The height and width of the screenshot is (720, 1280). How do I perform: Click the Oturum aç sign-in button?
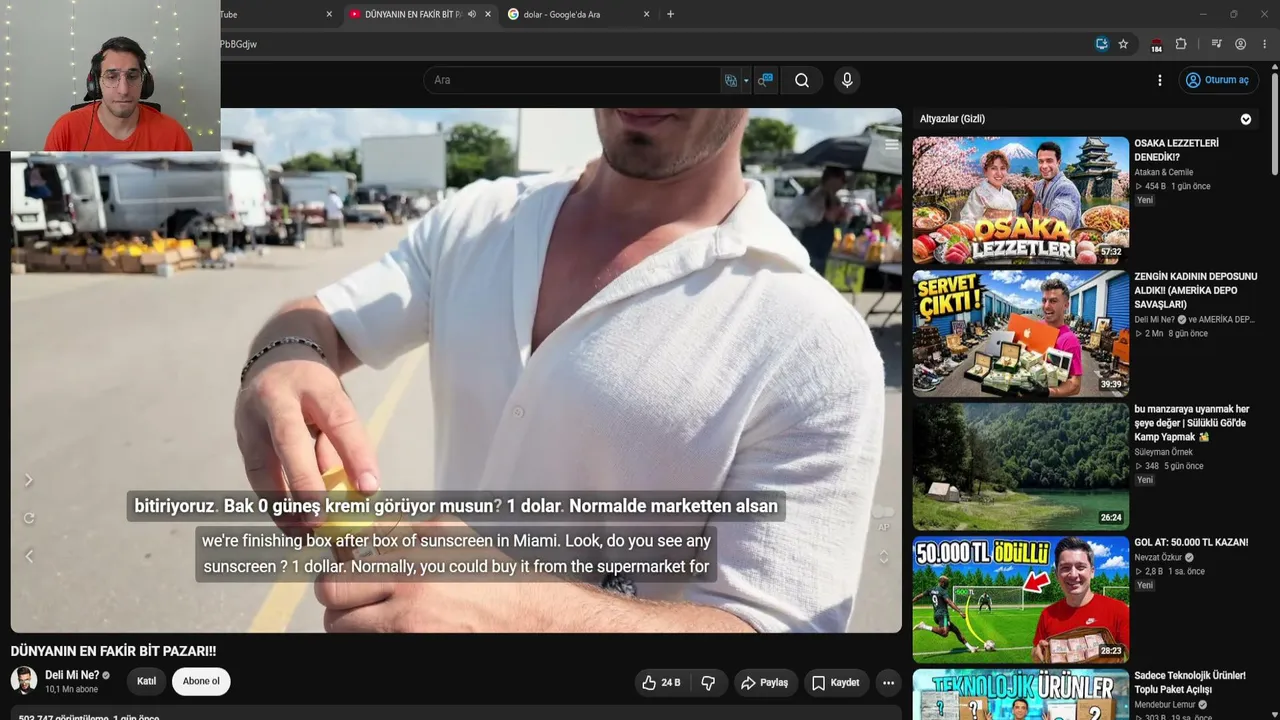[1218, 80]
